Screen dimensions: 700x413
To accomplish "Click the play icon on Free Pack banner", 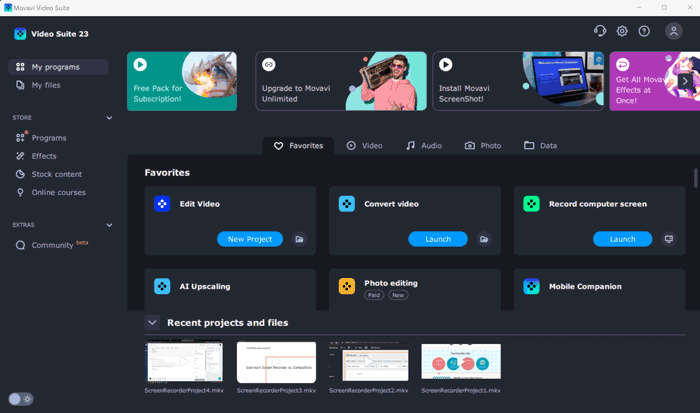I will click(140, 64).
